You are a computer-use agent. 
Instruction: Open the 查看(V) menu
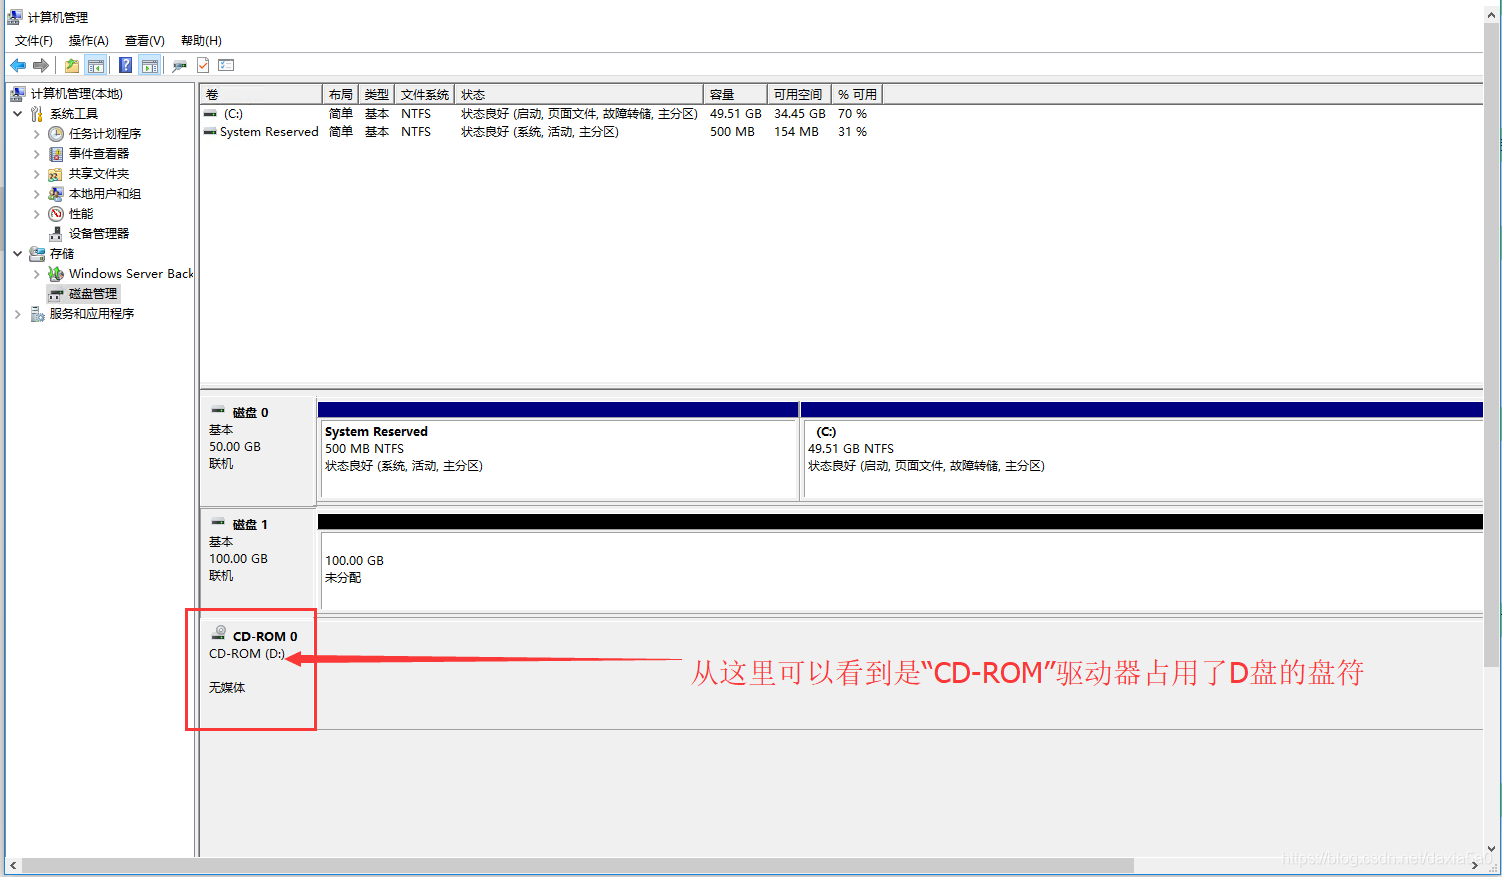click(144, 40)
